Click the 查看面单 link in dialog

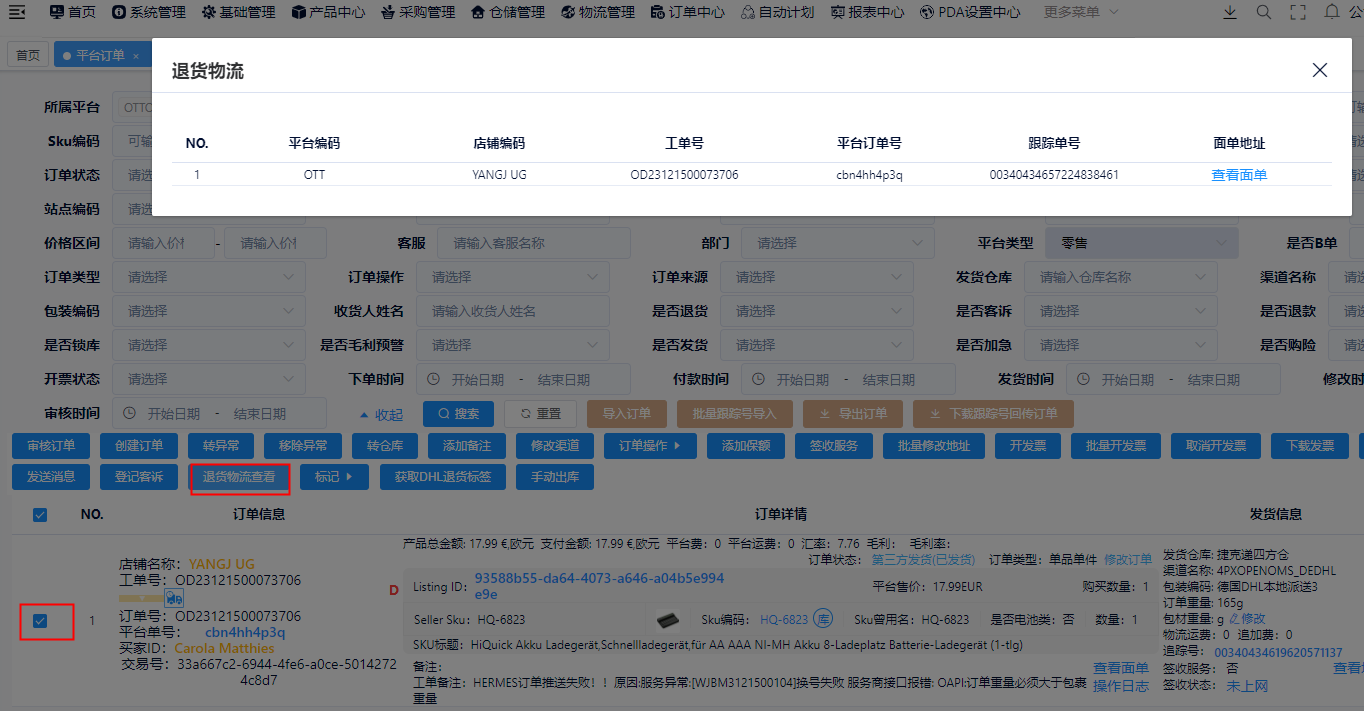(1238, 175)
